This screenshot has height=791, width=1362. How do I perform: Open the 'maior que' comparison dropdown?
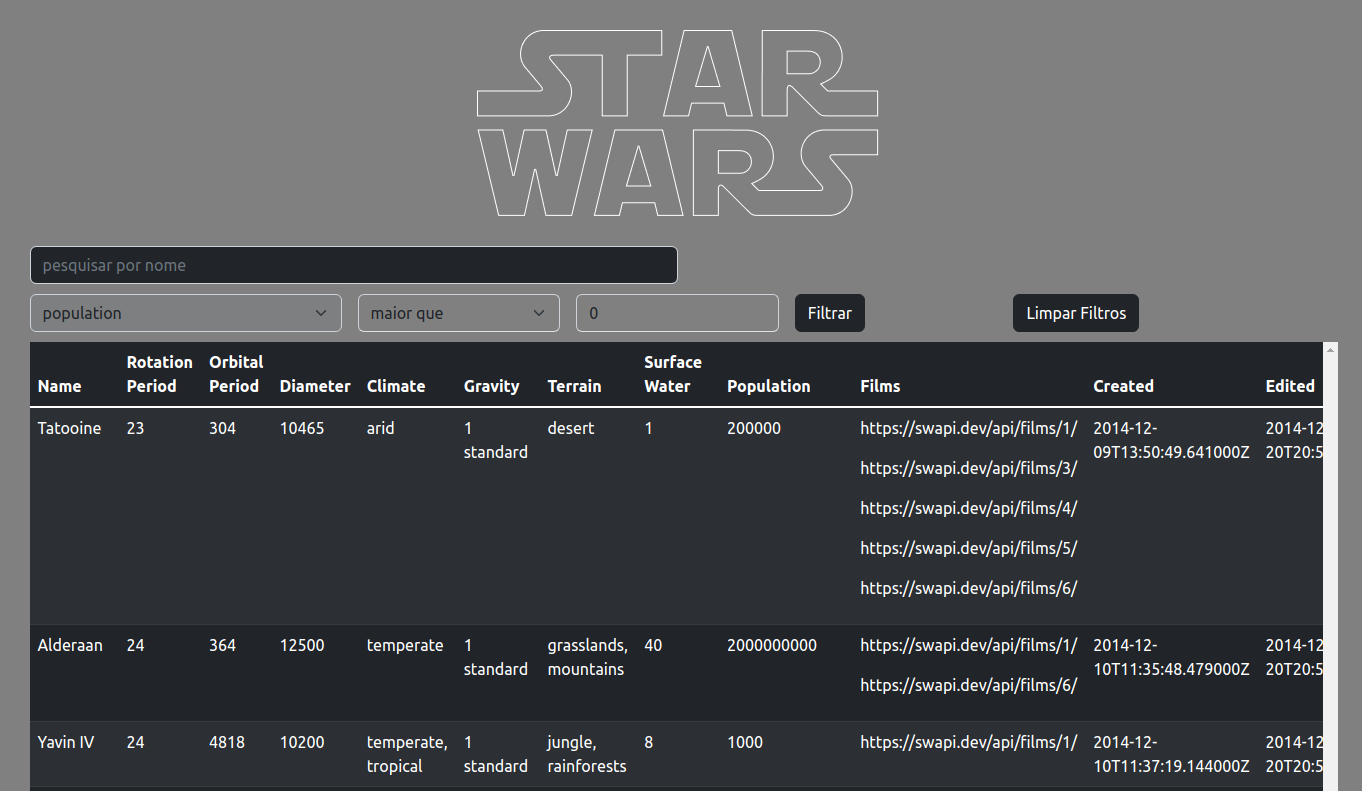point(459,313)
